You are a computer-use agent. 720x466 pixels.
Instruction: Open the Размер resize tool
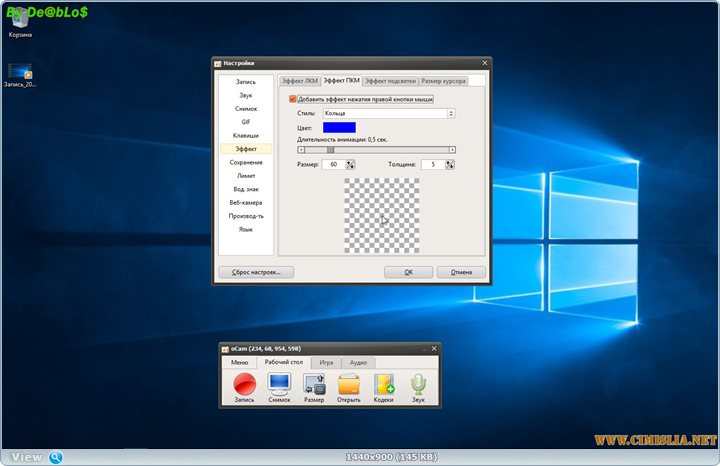(314, 384)
